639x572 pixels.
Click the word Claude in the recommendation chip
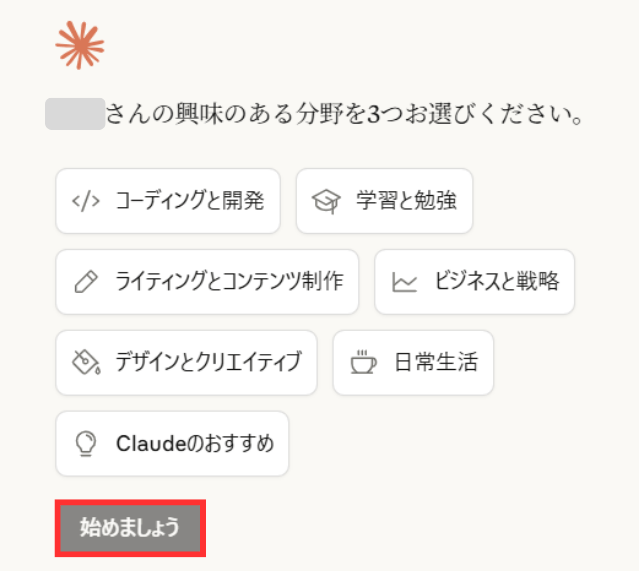point(152,444)
